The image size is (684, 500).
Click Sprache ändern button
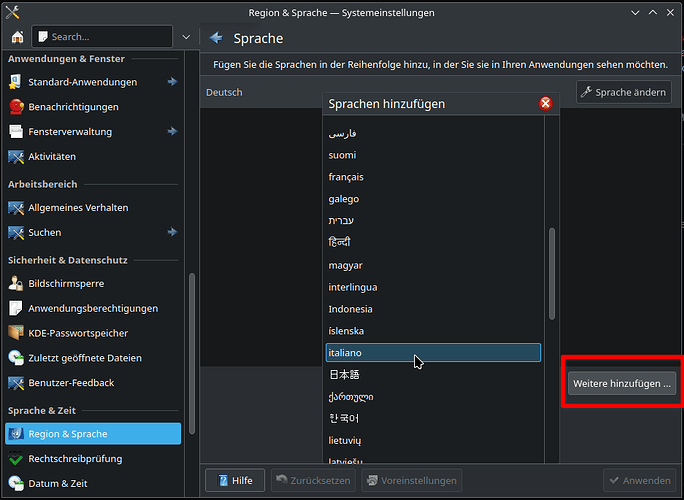tap(624, 92)
